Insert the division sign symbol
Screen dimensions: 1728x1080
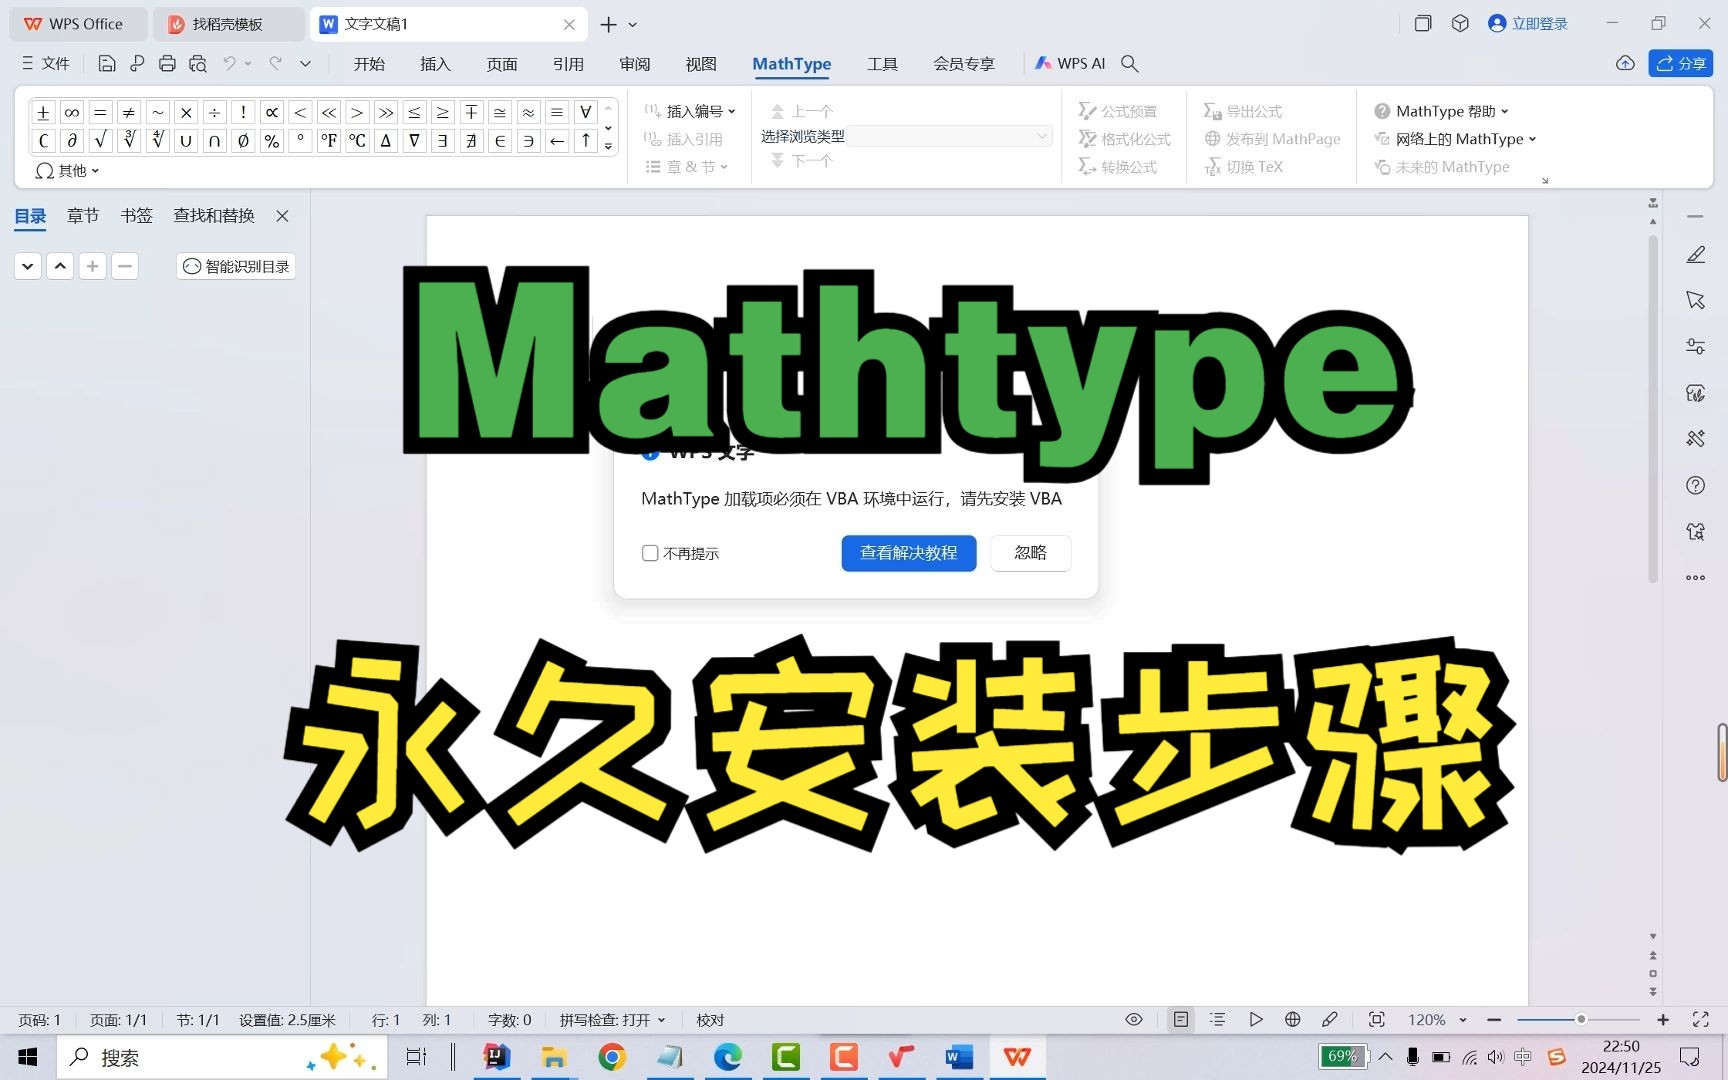214,112
